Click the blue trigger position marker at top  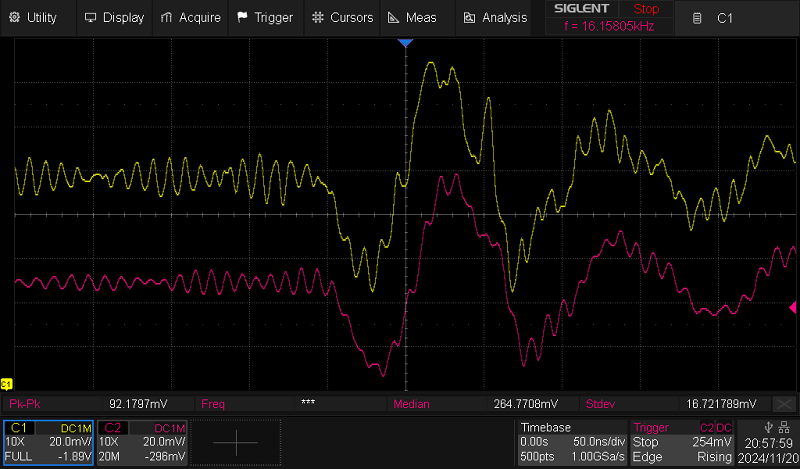(x=405, y=44)
